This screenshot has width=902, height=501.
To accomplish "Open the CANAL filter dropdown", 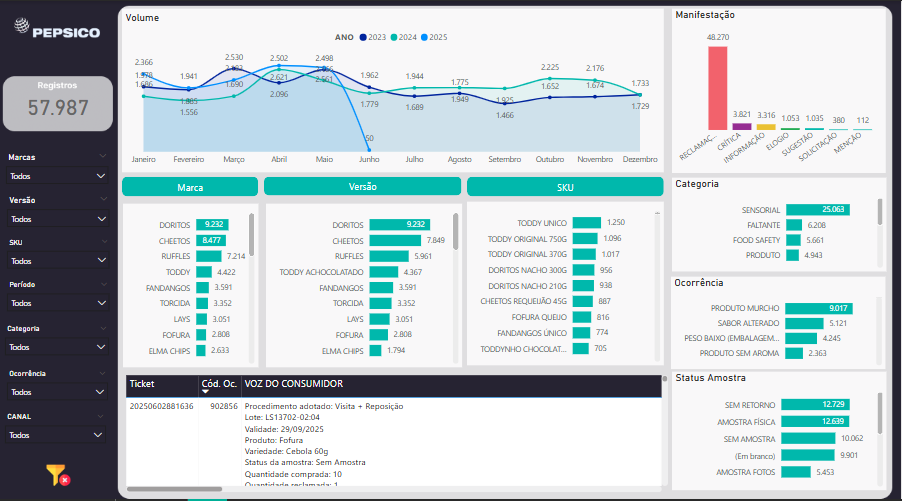I will (58, 435).
